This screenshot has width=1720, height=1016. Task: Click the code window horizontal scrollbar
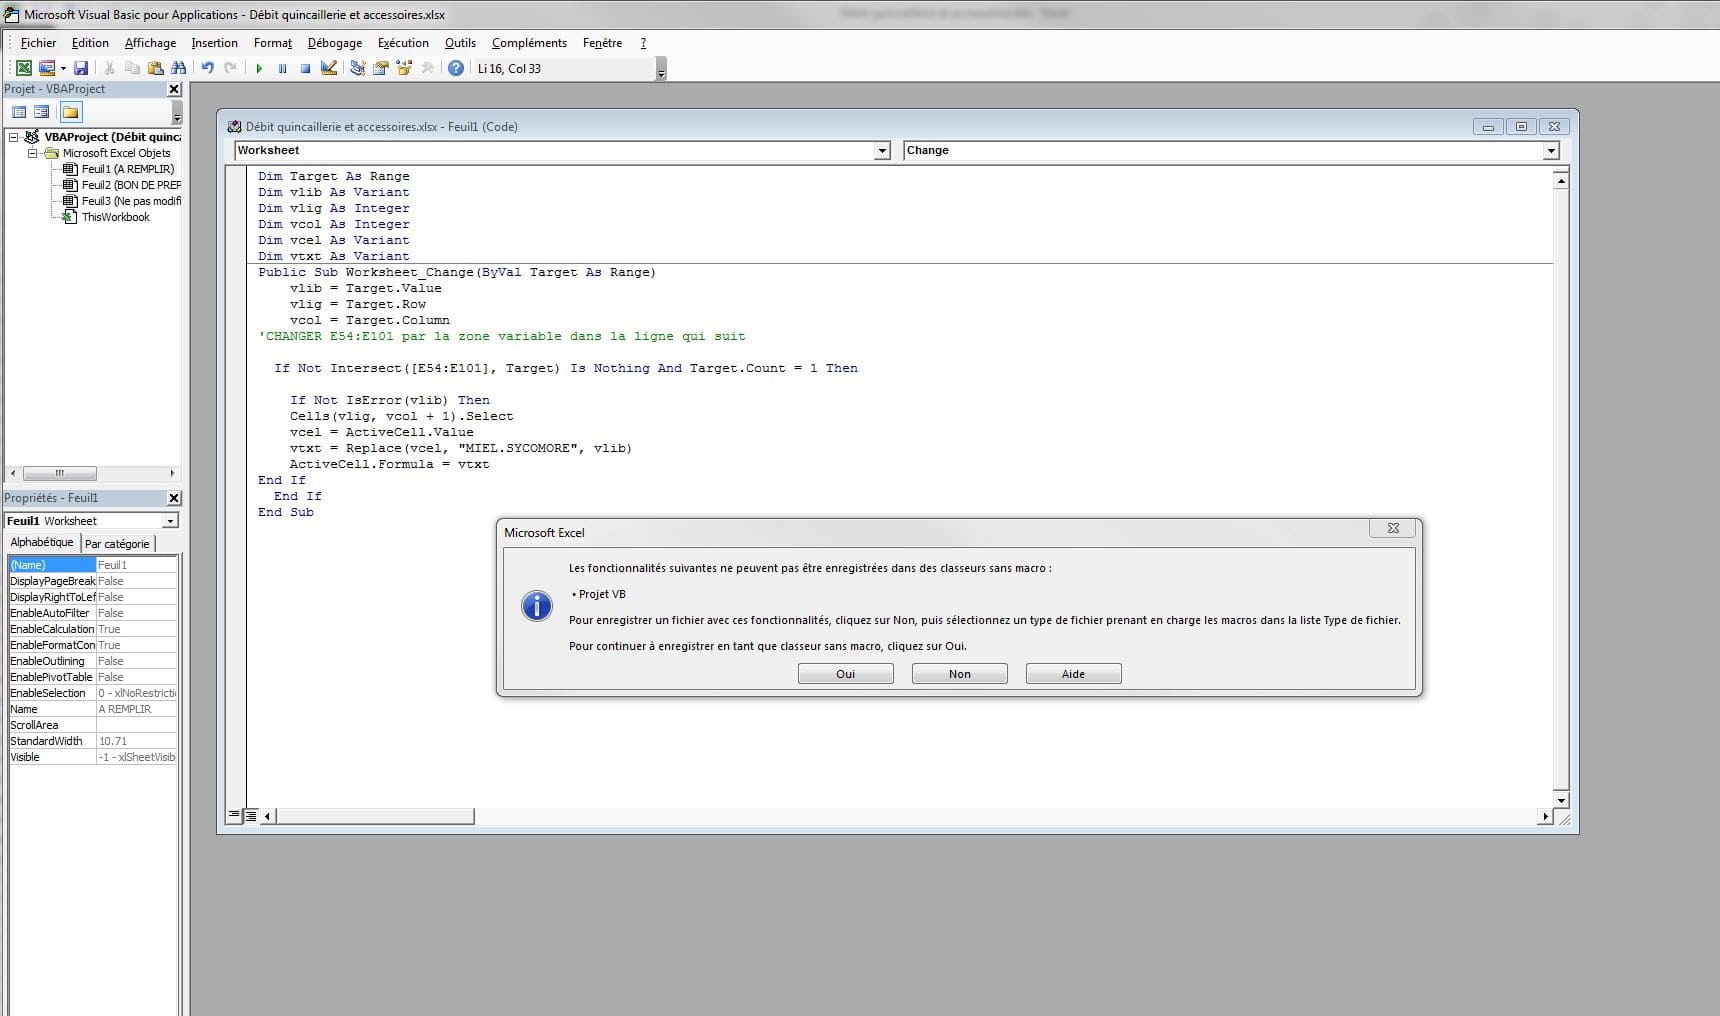pos(900,816)
